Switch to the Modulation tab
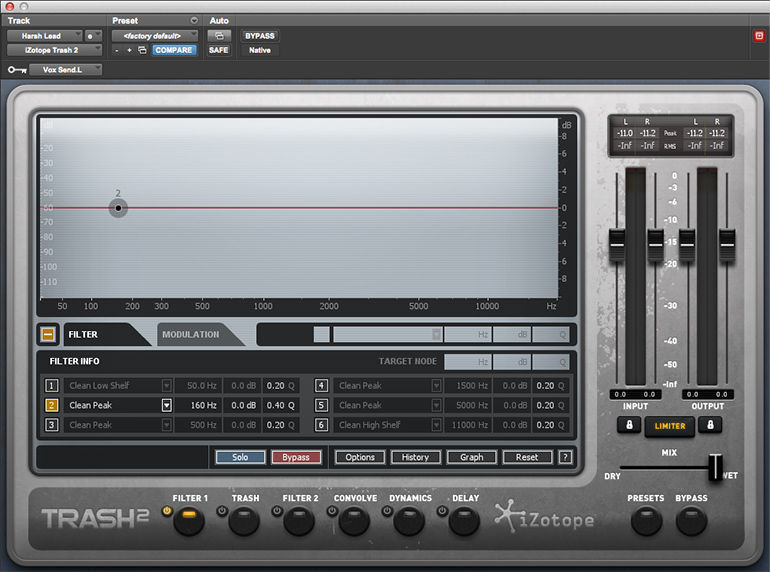This screenshot has height=572, width=770. point(191,334)
